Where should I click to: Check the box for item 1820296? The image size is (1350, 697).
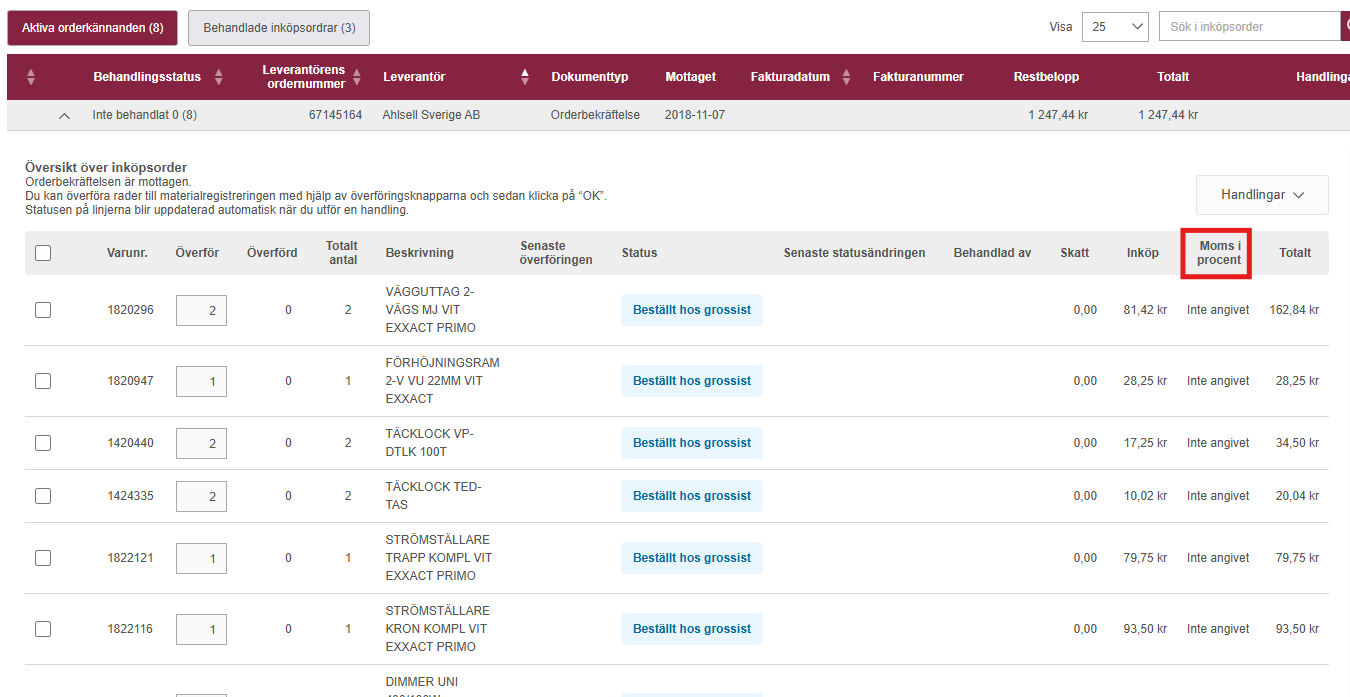[x=43, y=310]
